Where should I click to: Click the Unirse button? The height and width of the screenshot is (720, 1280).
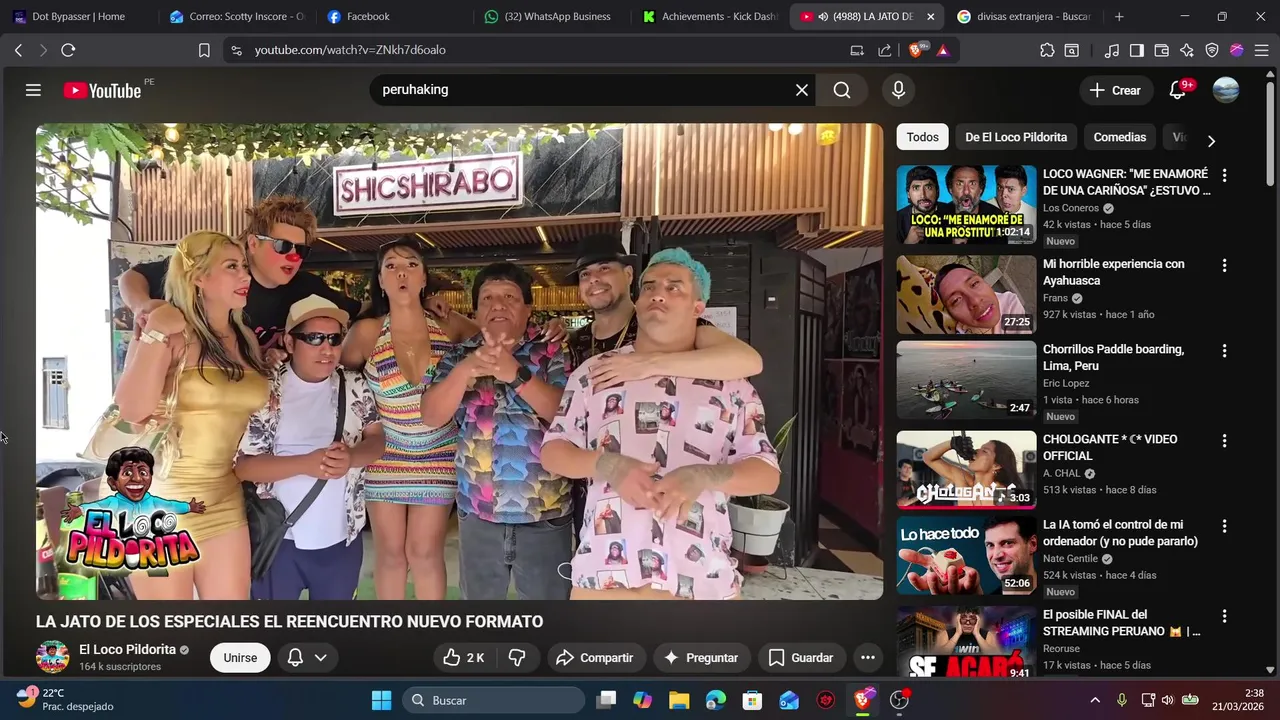(x=240, y=657)
